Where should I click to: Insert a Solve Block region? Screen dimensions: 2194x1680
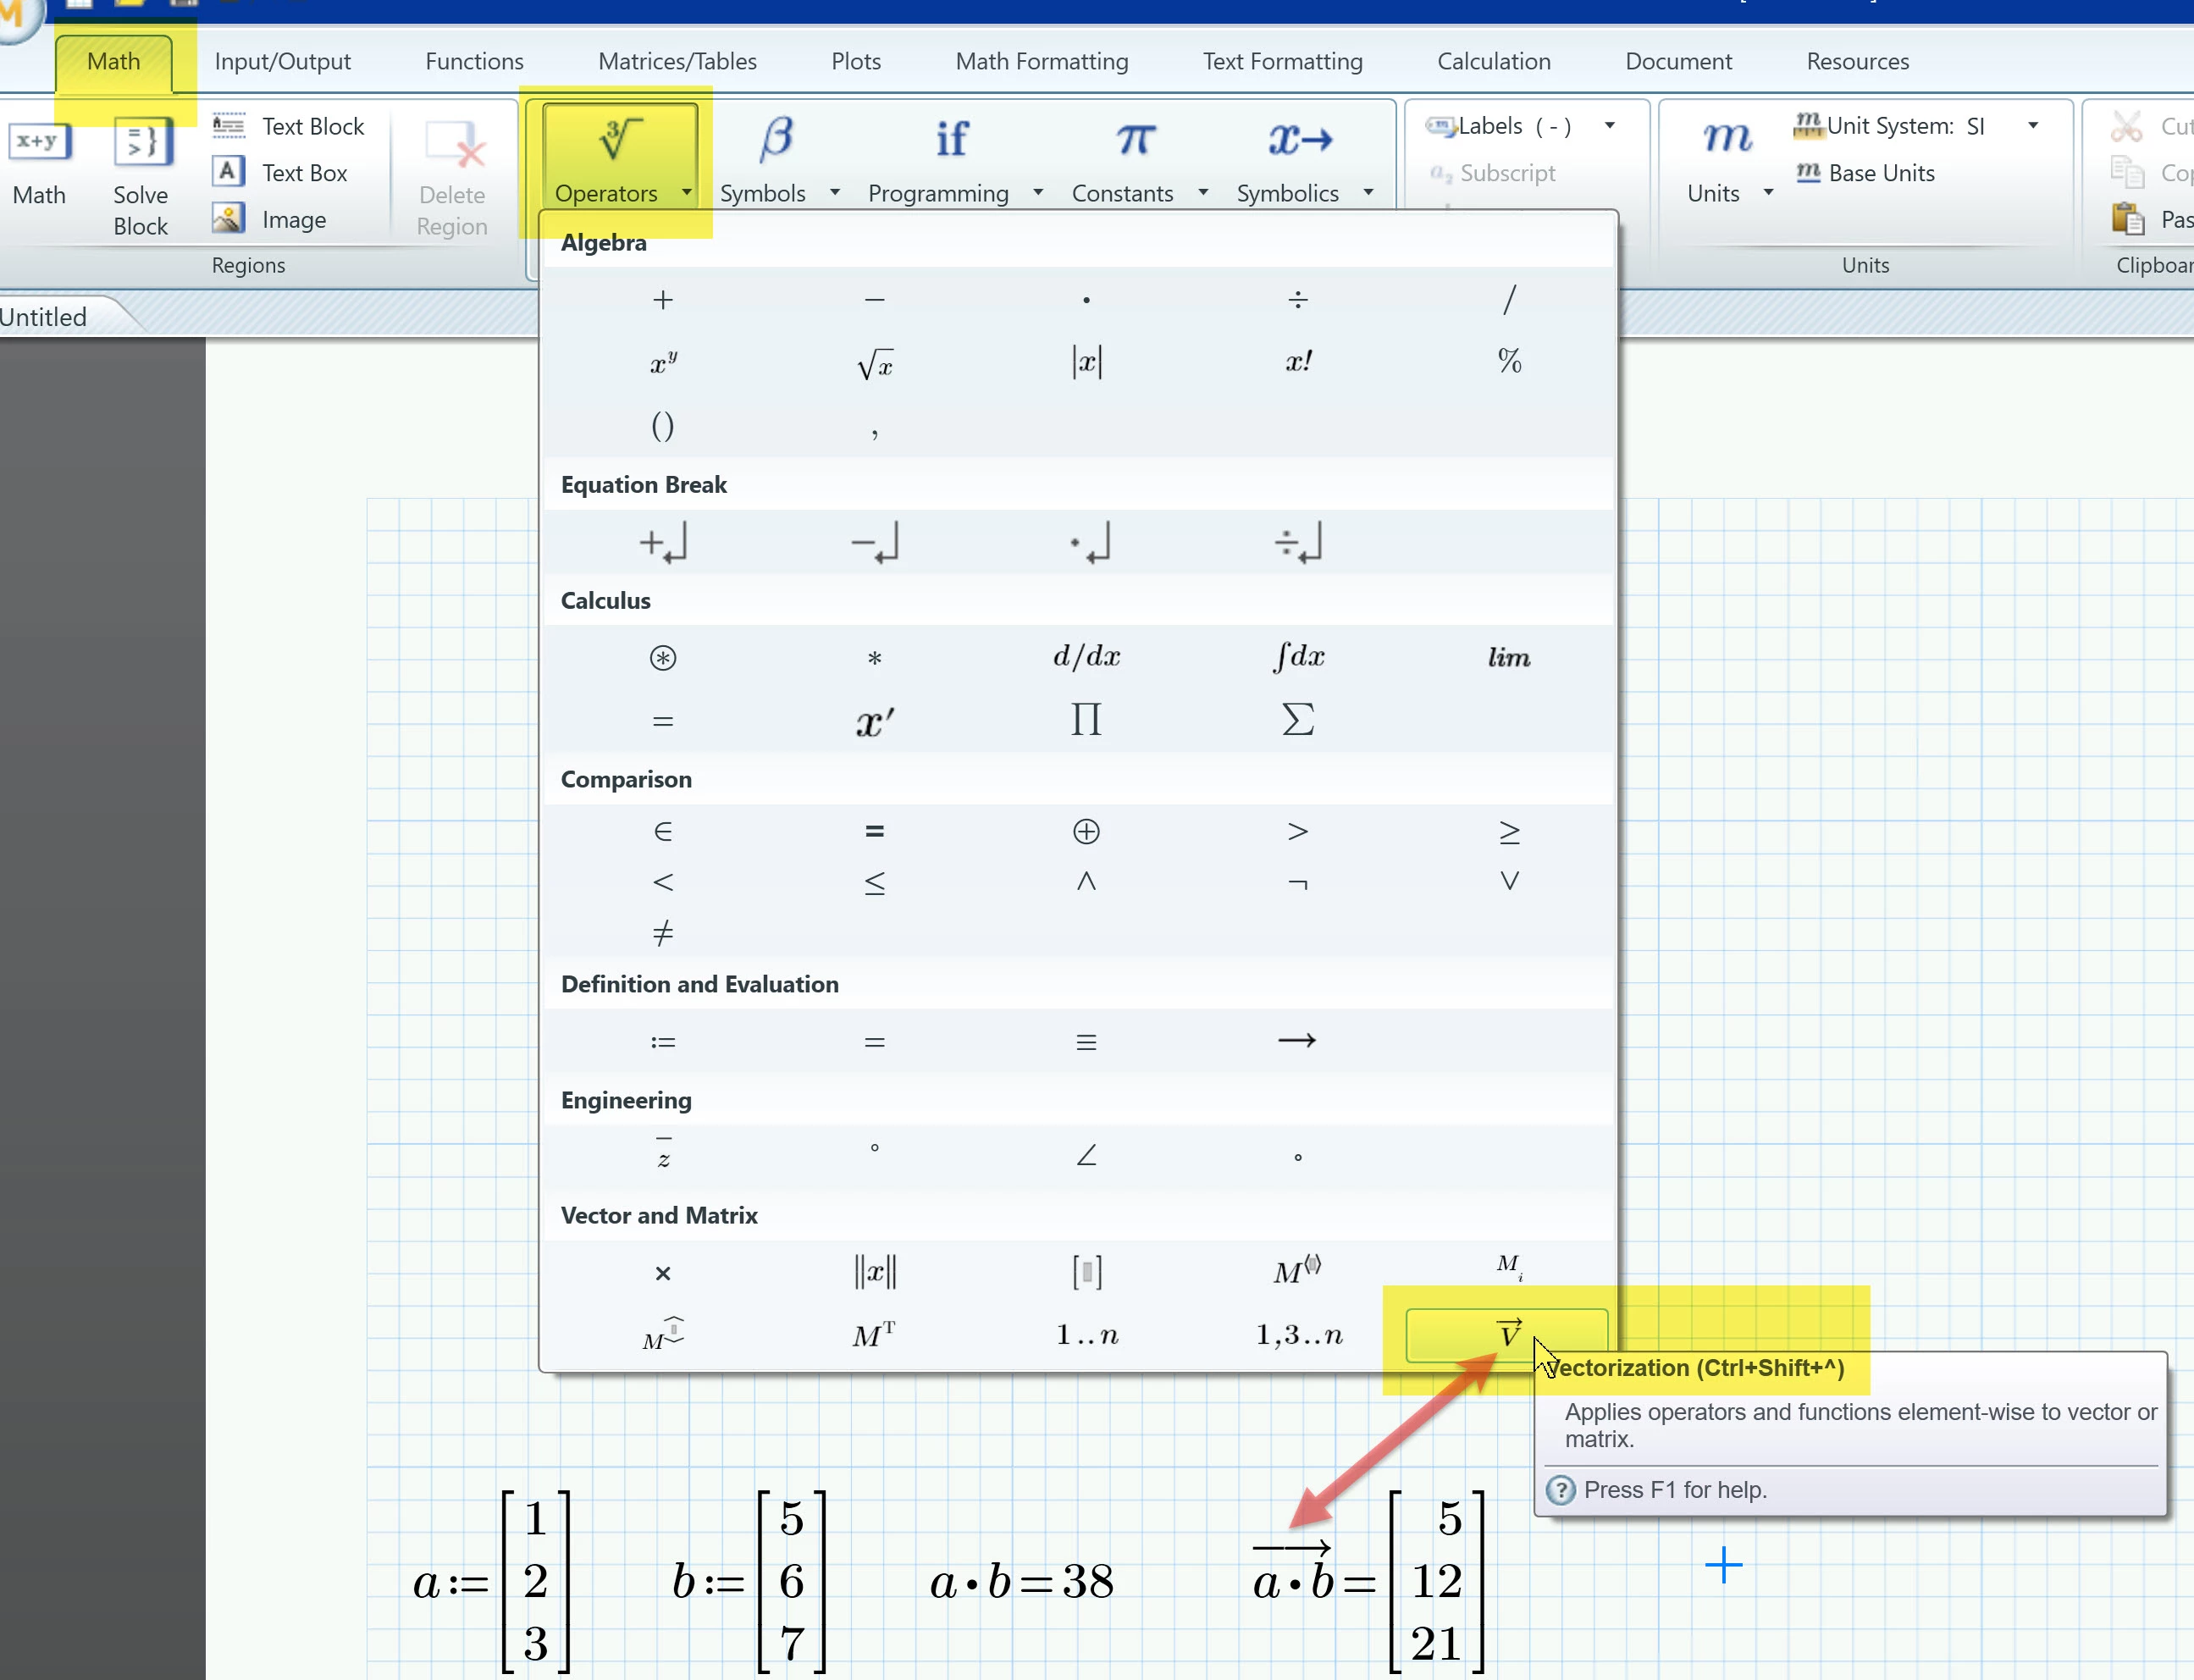141,178
